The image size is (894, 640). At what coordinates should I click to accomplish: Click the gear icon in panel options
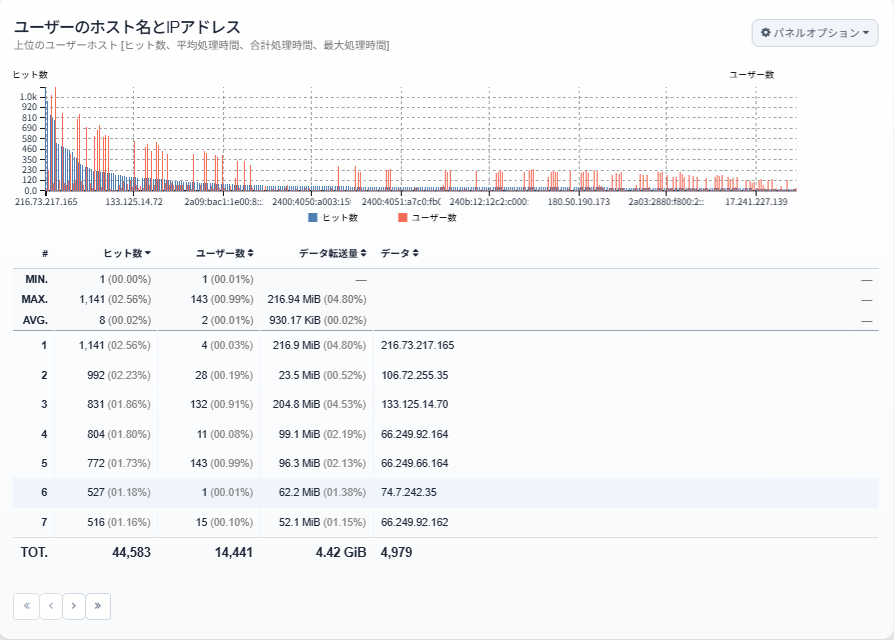pyautogui.click(x=766, y=32)
